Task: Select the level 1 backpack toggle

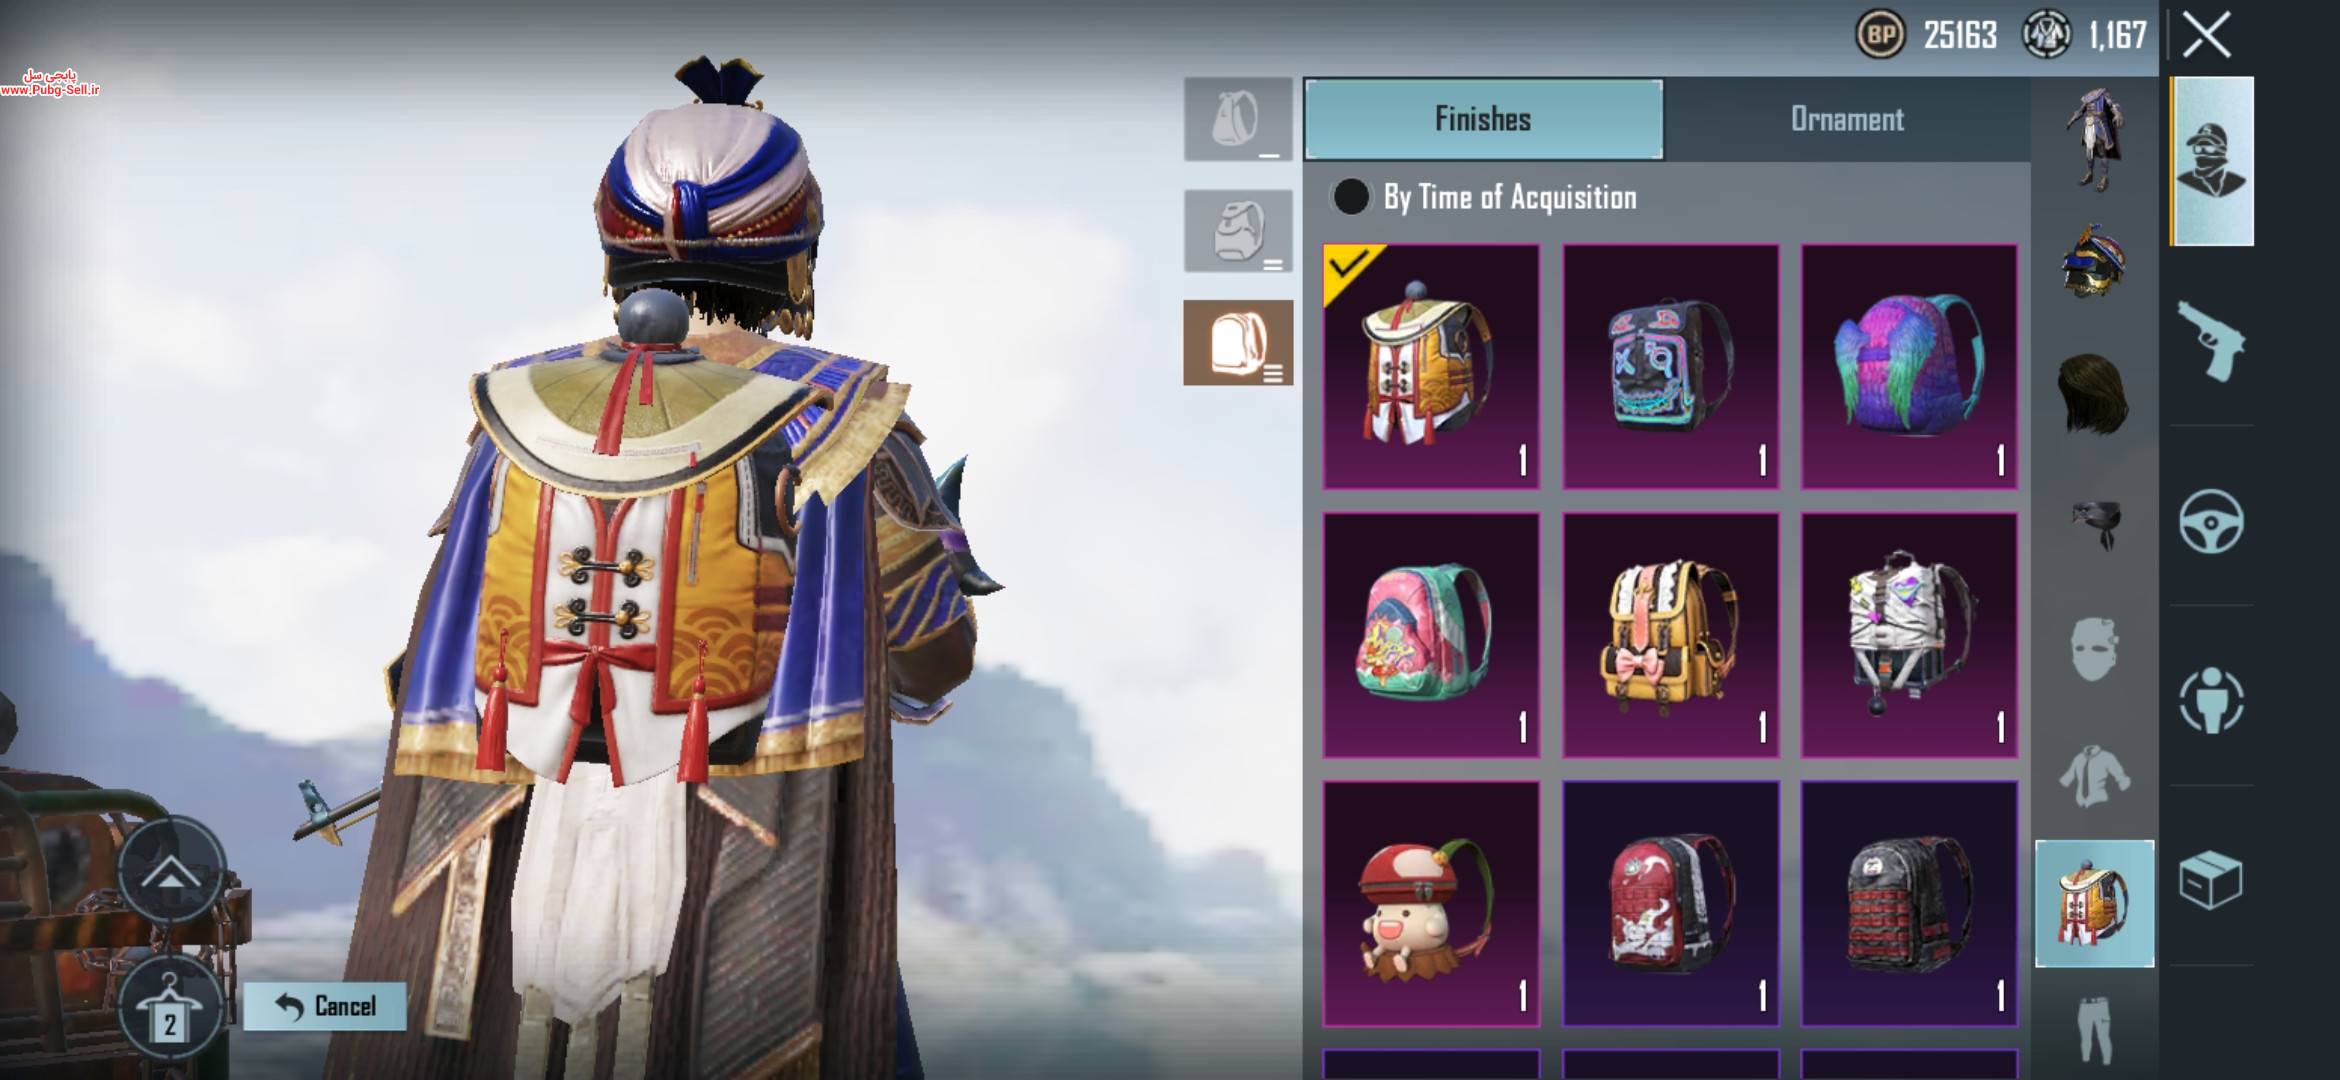Action: click(x=1238, y=119)
